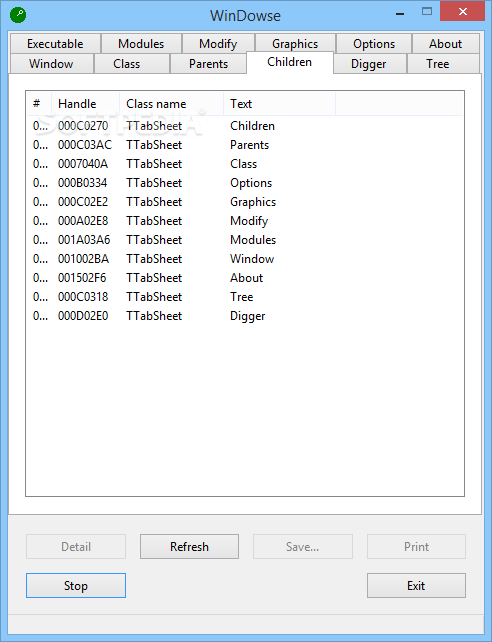Screen dimensions: 492x642
Task: Open the Modify tab
Action: 218,43
